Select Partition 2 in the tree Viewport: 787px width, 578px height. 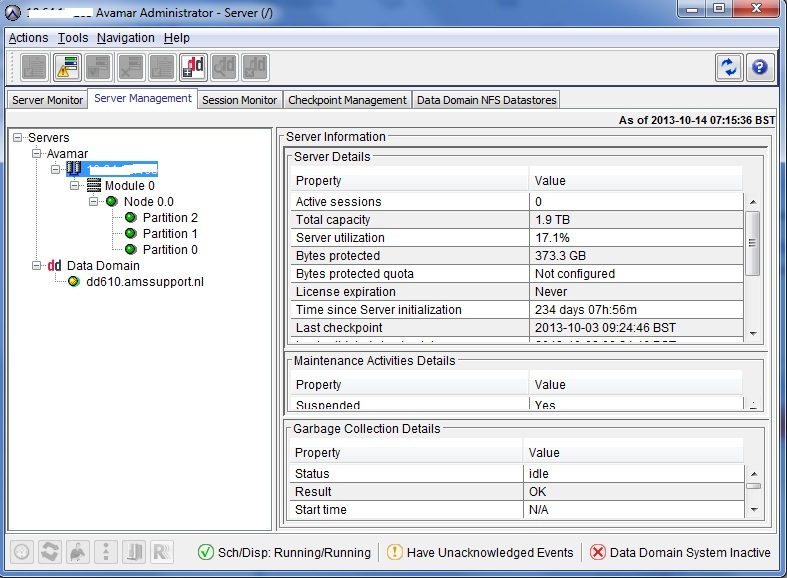click(169, 218)
